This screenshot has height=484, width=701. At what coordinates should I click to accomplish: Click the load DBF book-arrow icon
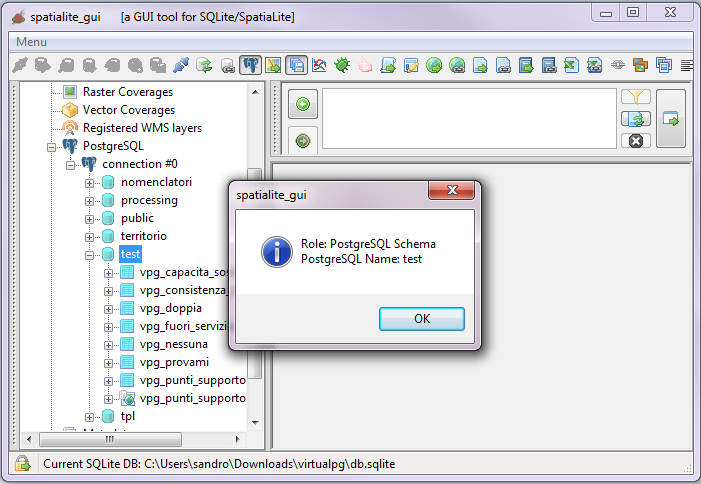coord(526,65)
